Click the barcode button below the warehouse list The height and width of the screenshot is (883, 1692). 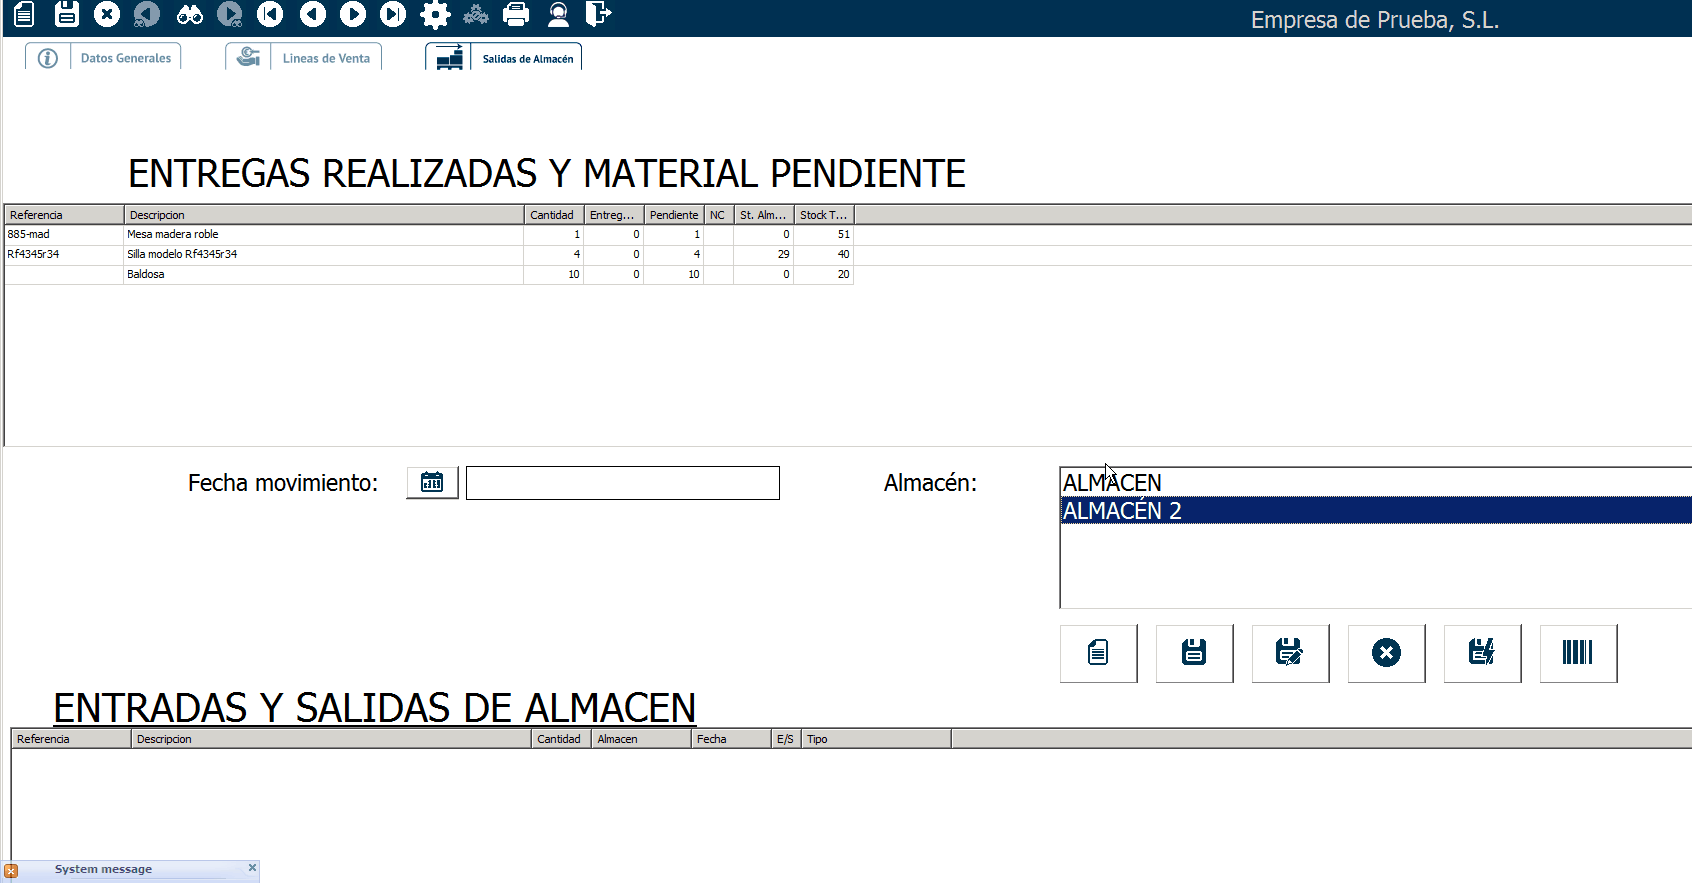tap(1577, 653)
